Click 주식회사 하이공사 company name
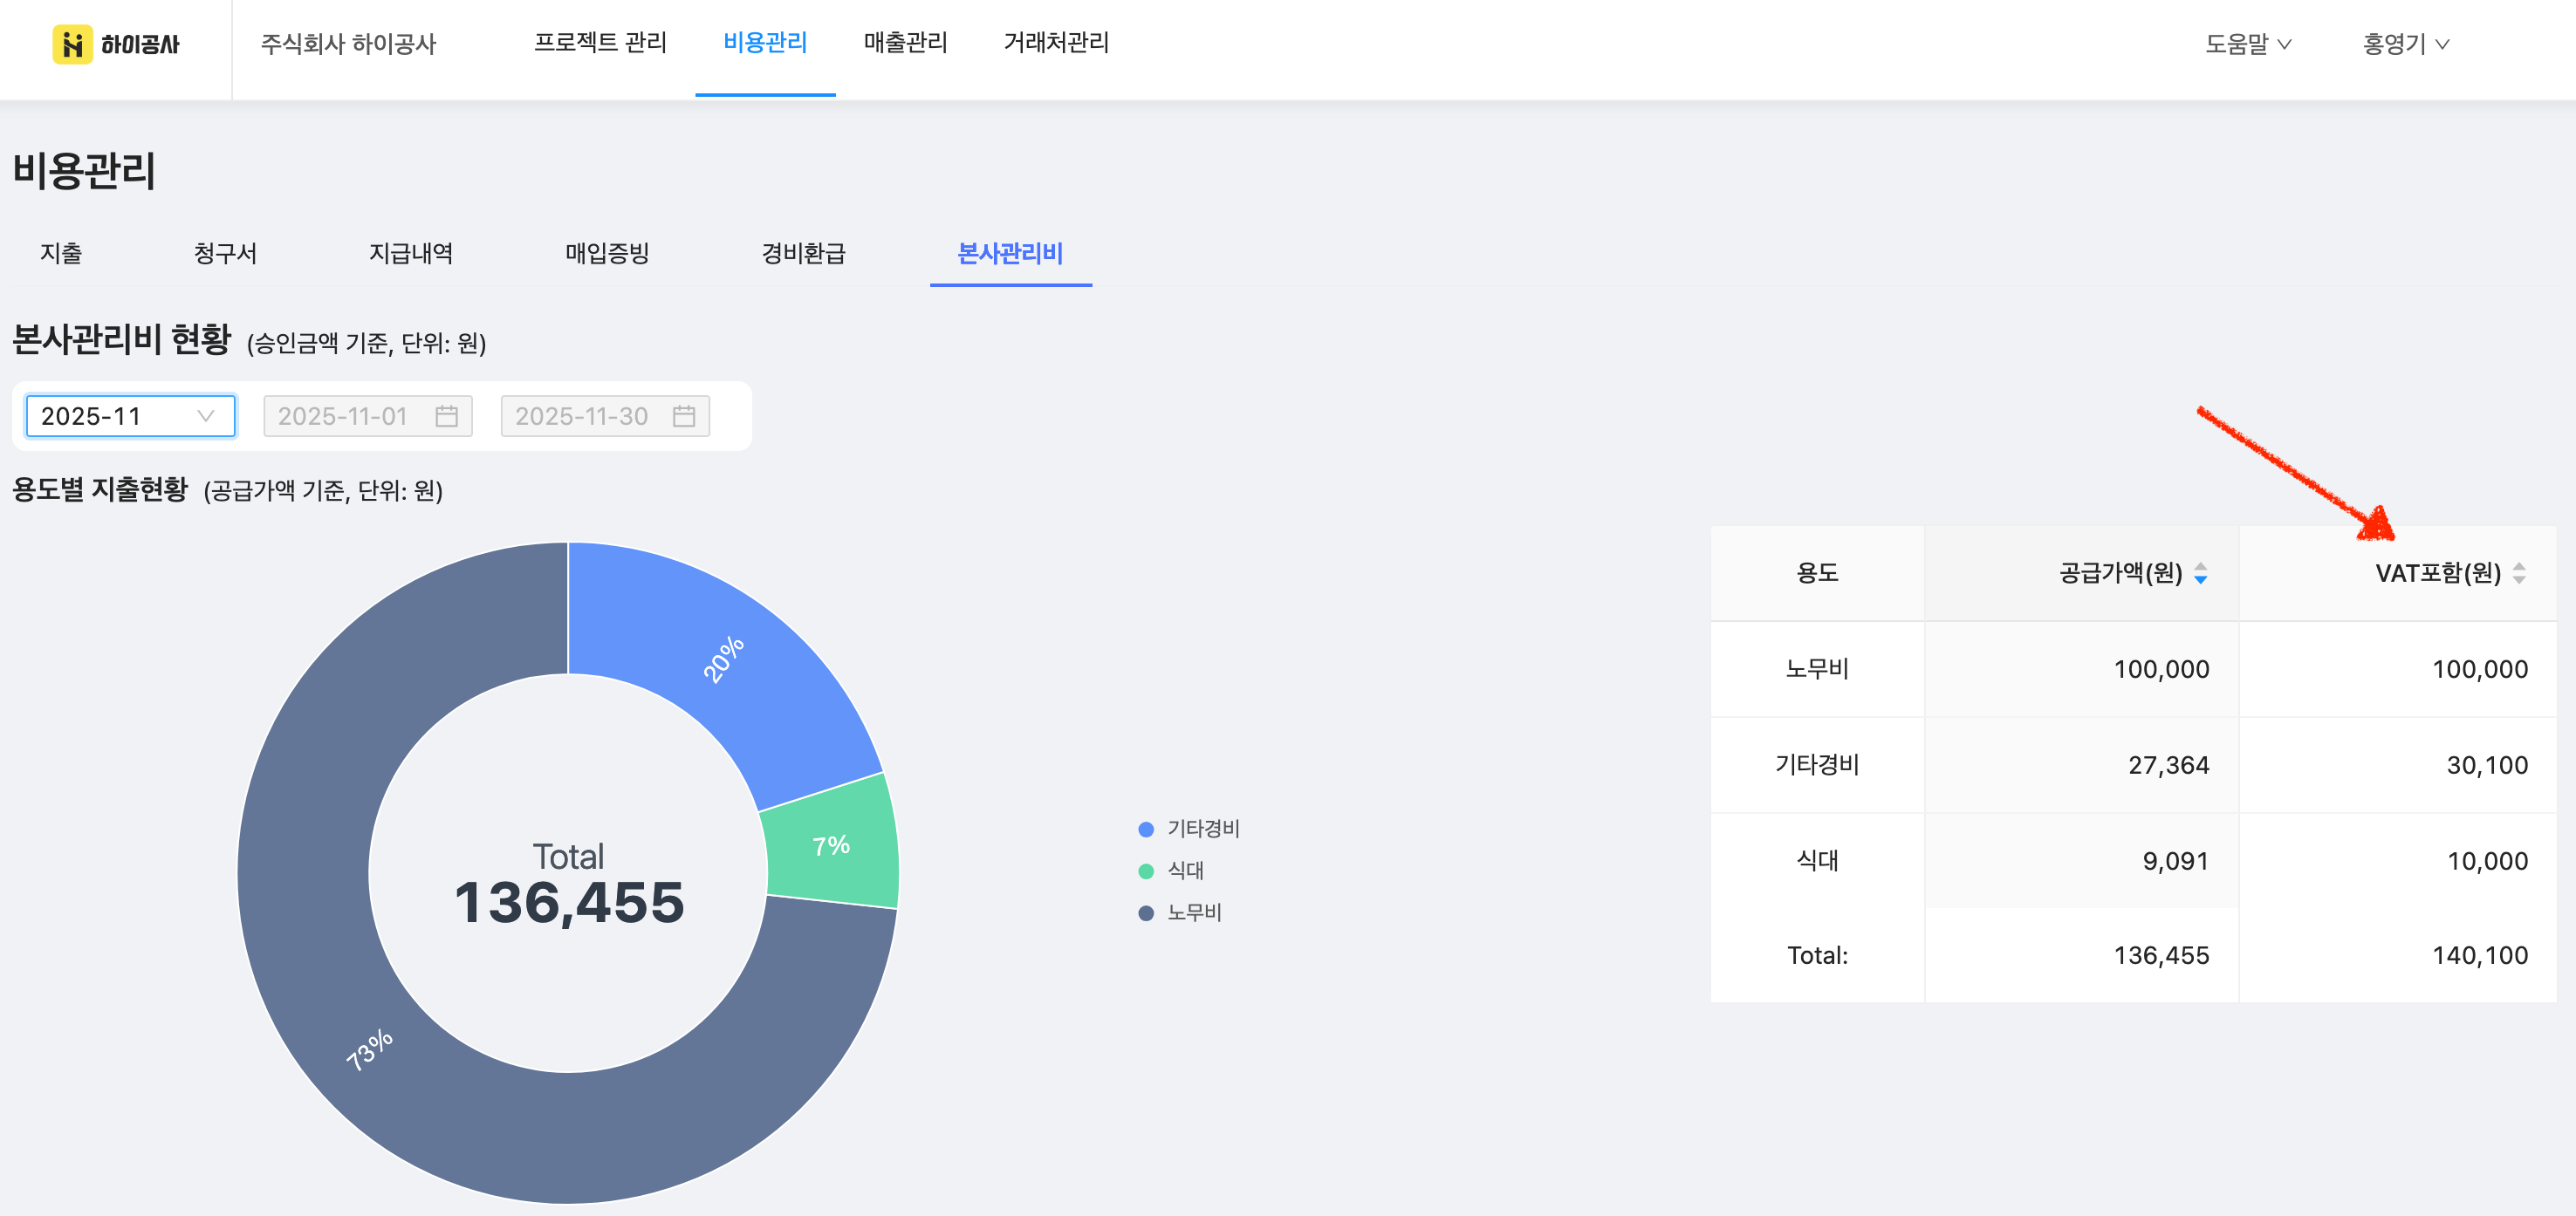 [x=348, y=44]
